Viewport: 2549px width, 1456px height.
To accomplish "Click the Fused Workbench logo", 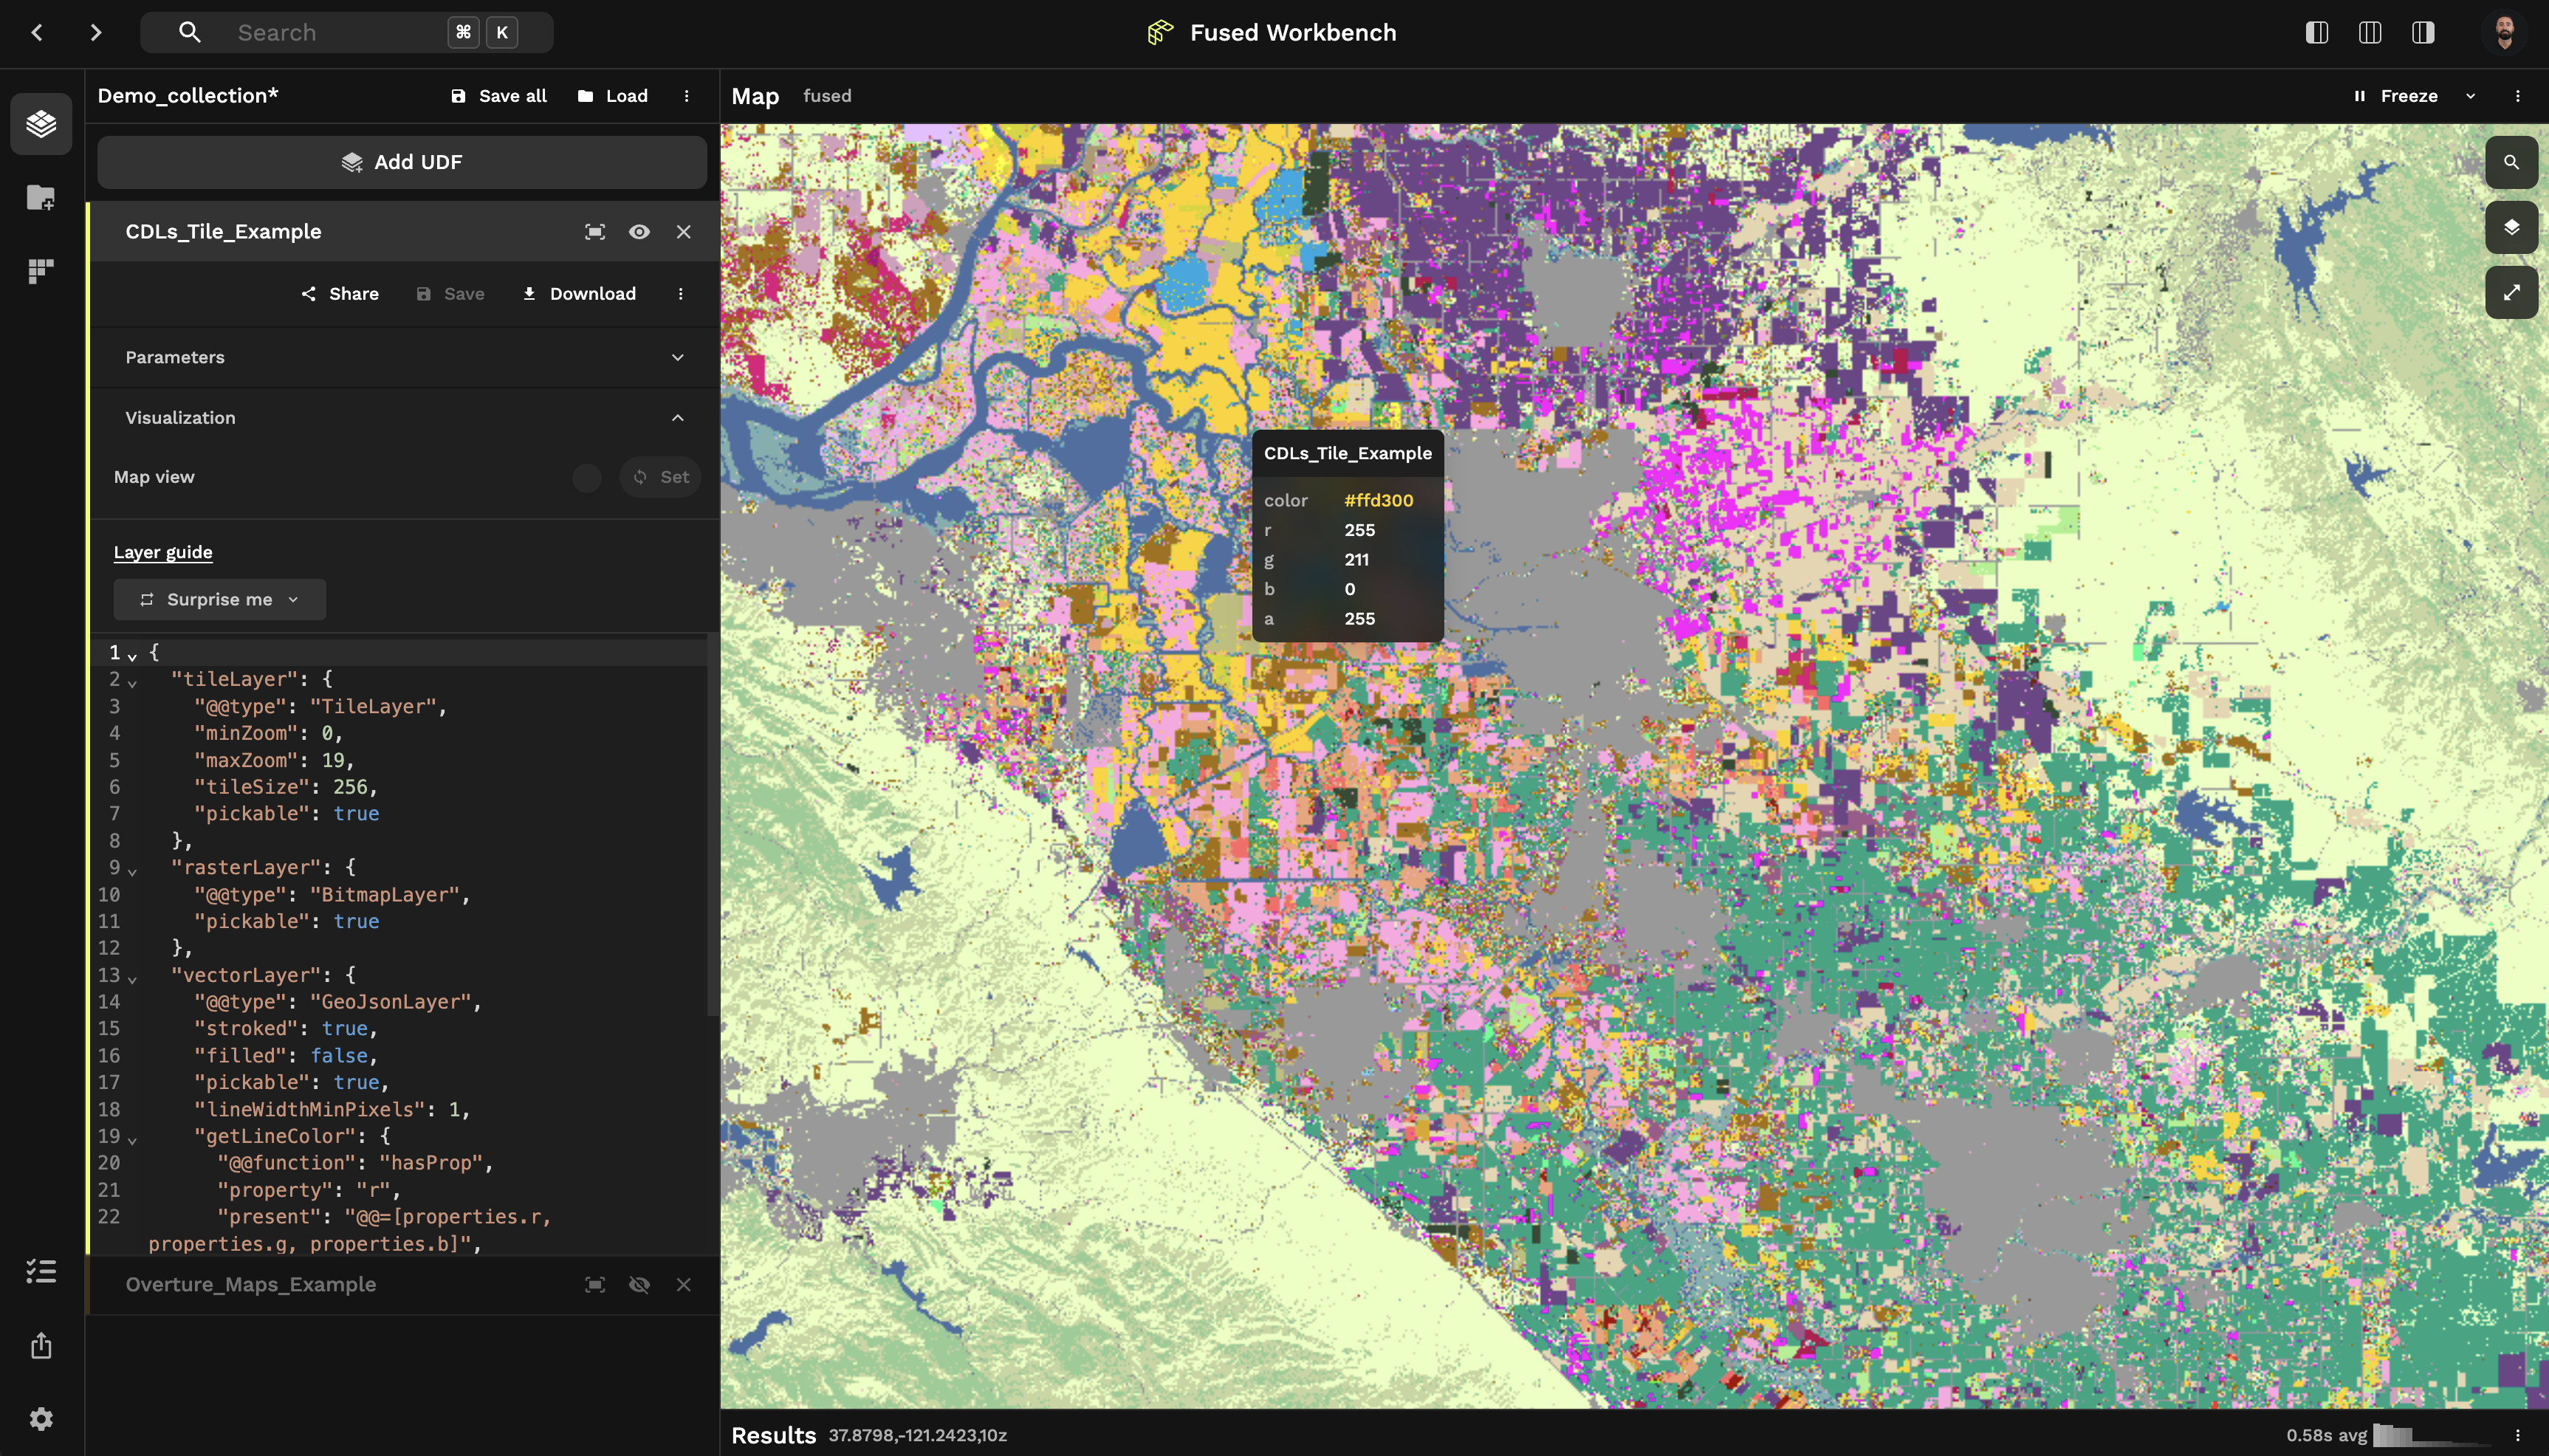I will (x=1160, y=32).
